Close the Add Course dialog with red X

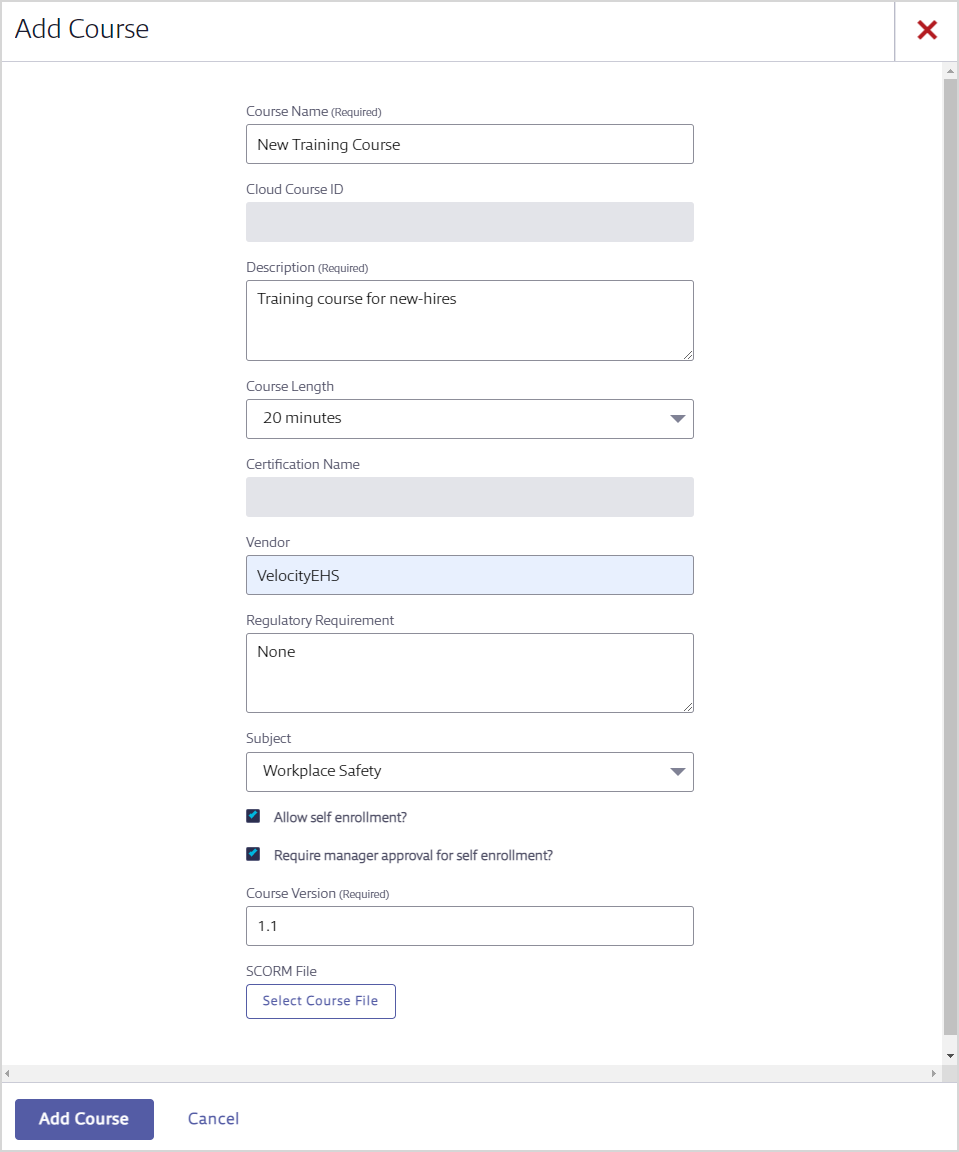927,30
